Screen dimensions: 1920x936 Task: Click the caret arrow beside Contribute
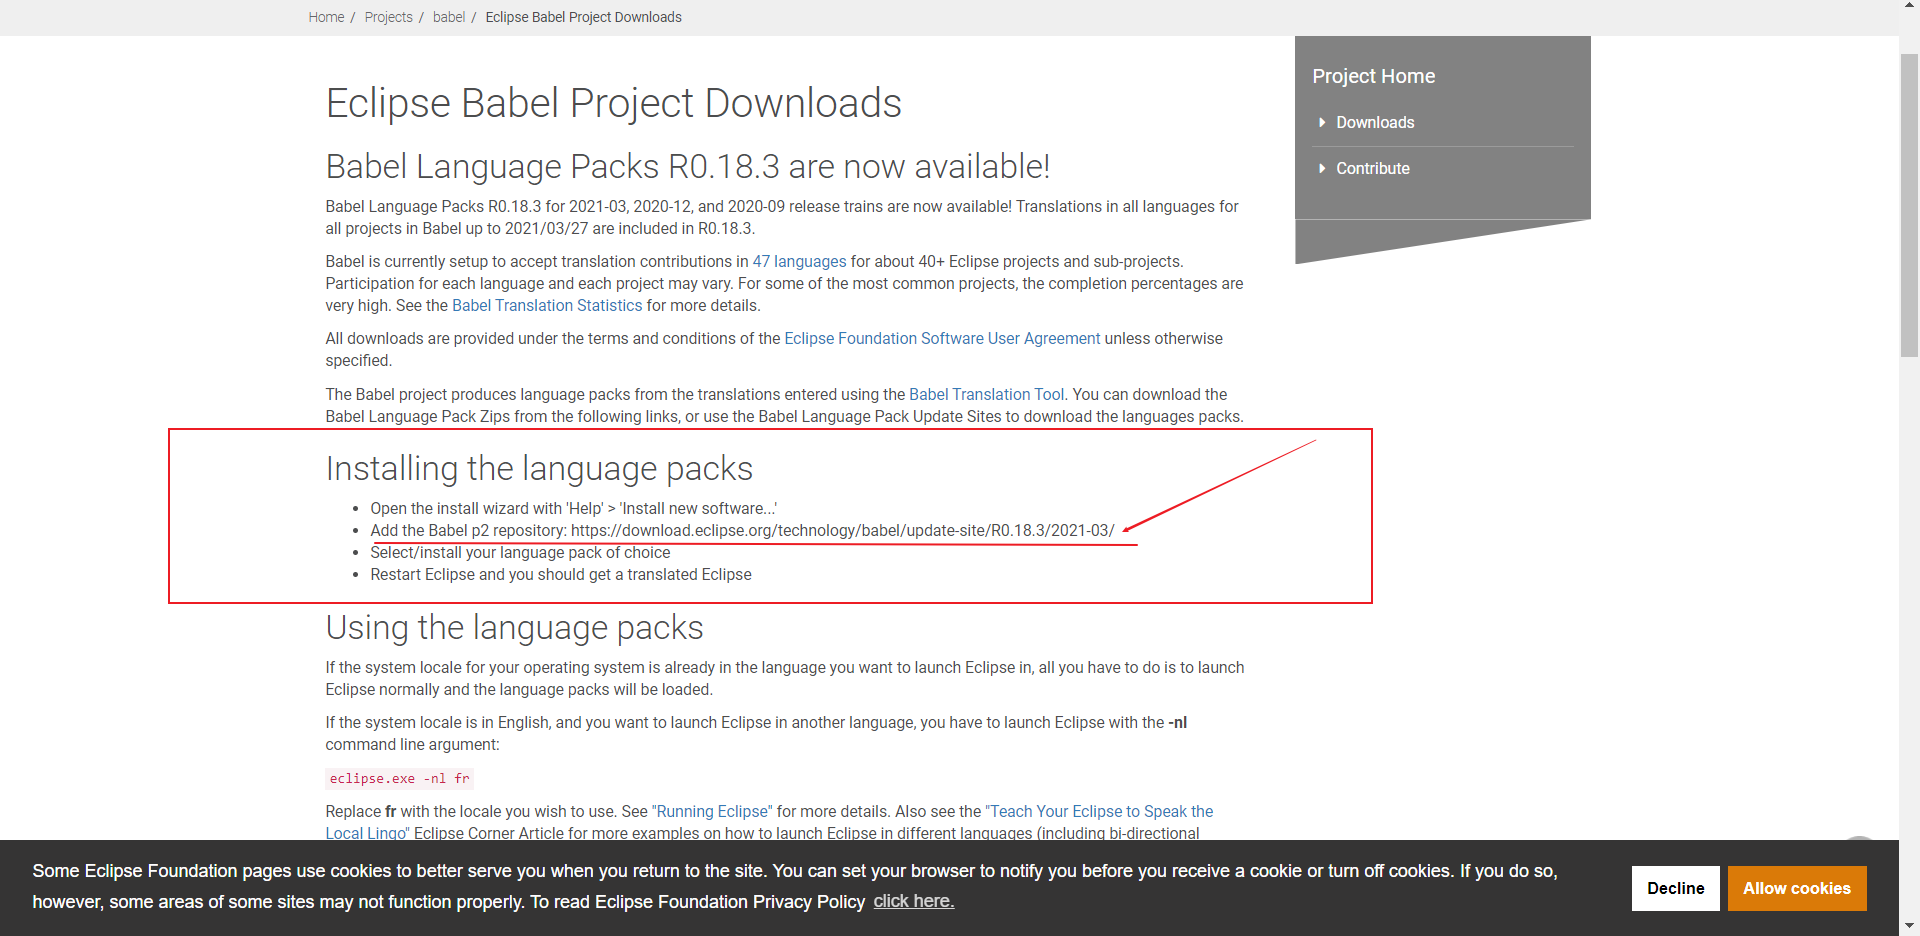(1322, 168)
